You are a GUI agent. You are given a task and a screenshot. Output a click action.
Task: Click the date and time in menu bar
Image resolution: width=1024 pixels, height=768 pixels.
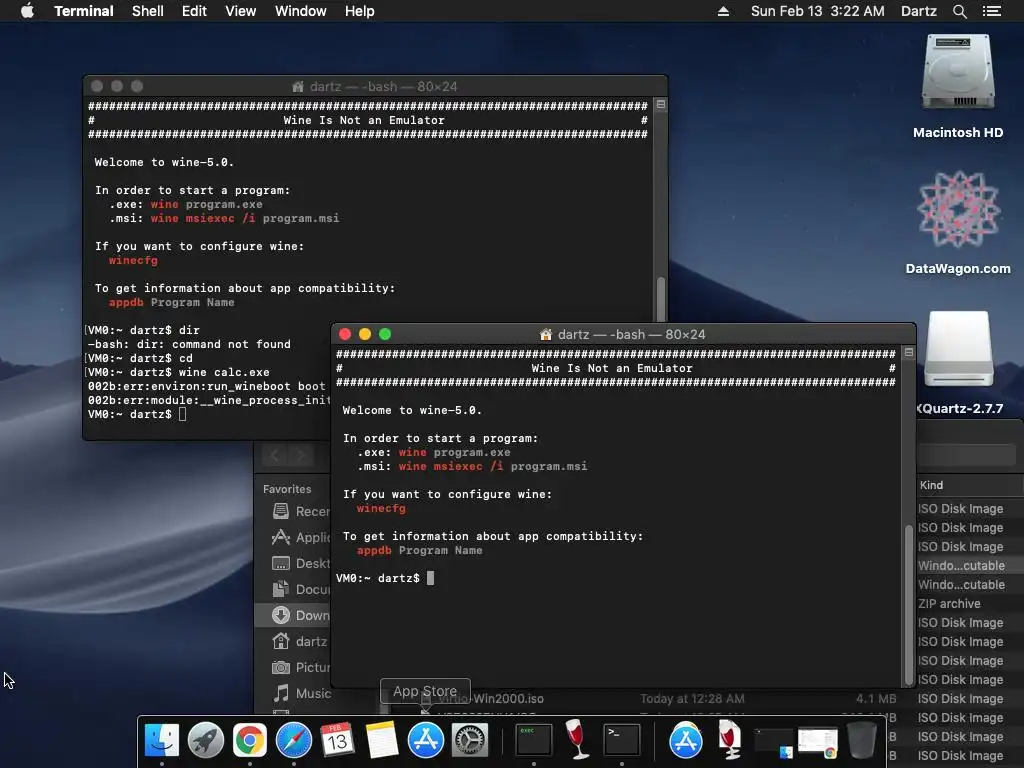pyautogui.click(x=818, y=11)
